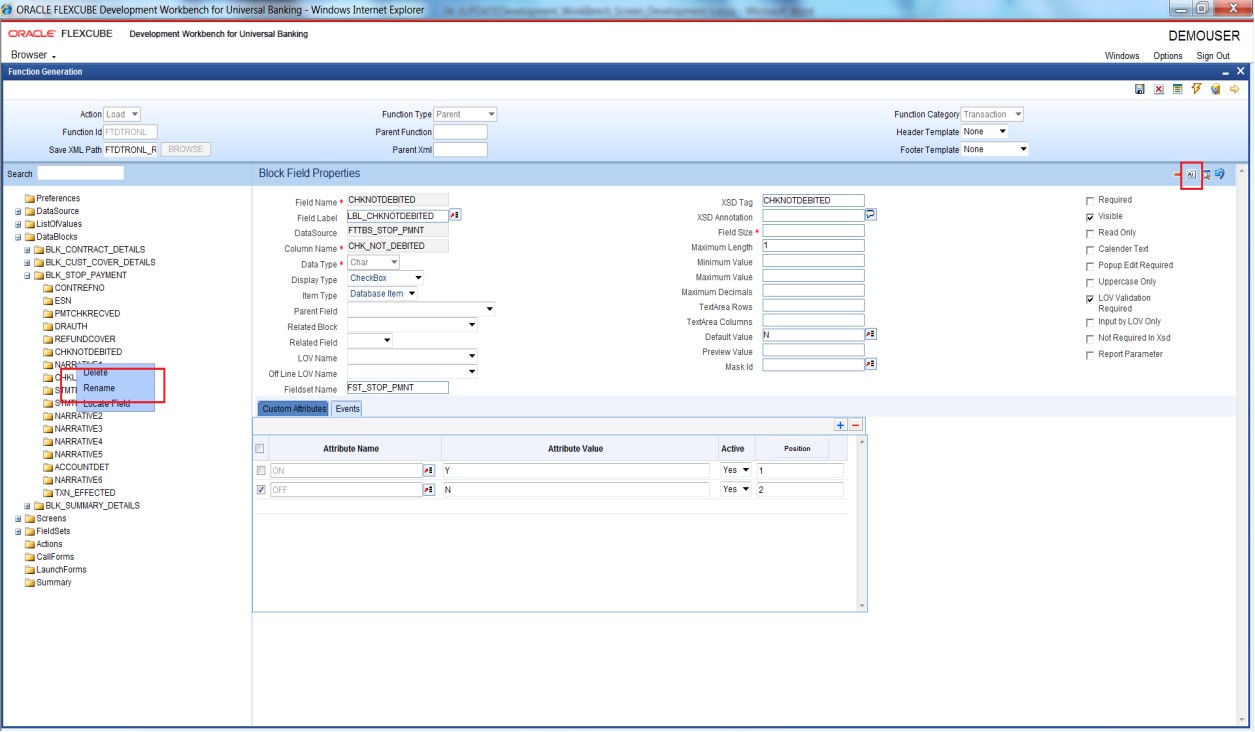Expand the Screens tree node
This screenshot has width=1255, height=732.
[x=18, y=519]
